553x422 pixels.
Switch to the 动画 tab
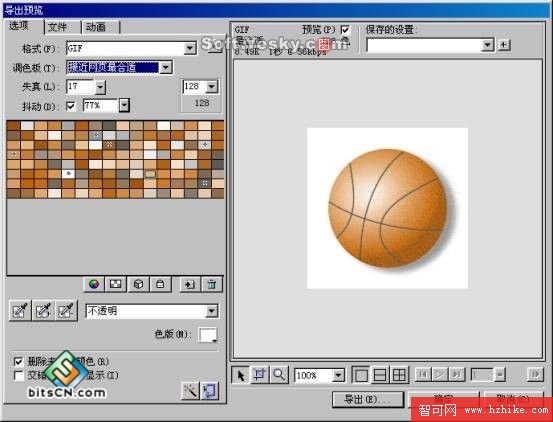pyautogui.click(x=101, y=27)
